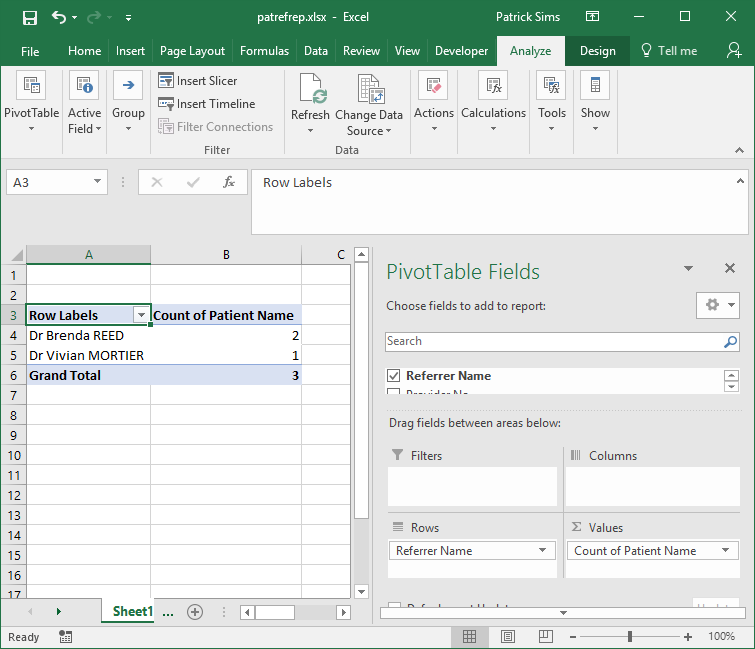The height and width of the screenshot is (649, 755).
Task: Open Ribbon Display Options button
Action: (x=592, y=17)
